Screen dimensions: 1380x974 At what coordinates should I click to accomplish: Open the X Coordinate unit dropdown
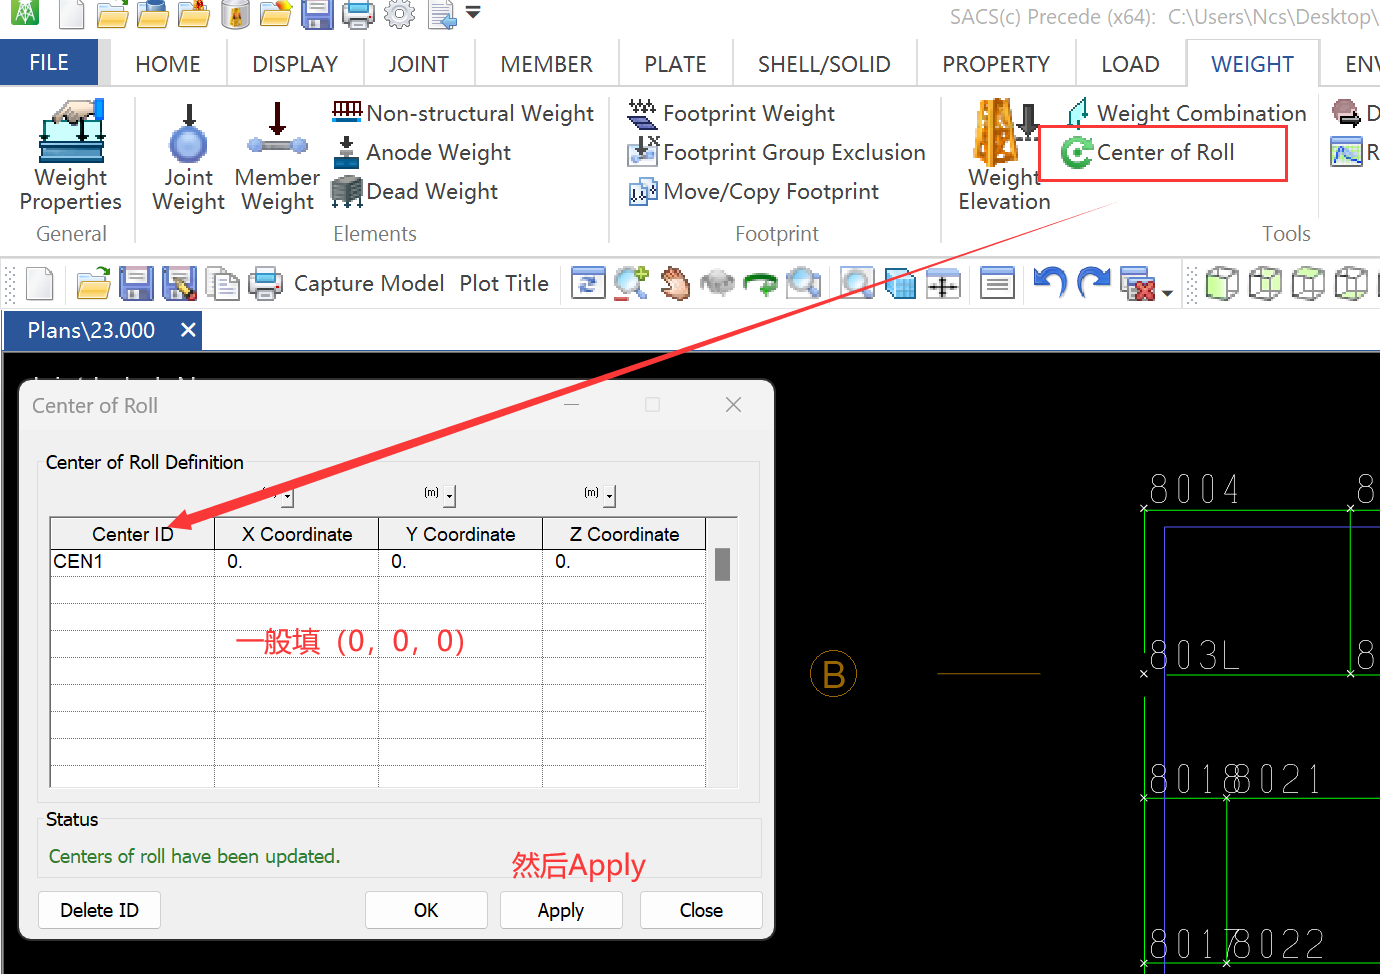287,496
